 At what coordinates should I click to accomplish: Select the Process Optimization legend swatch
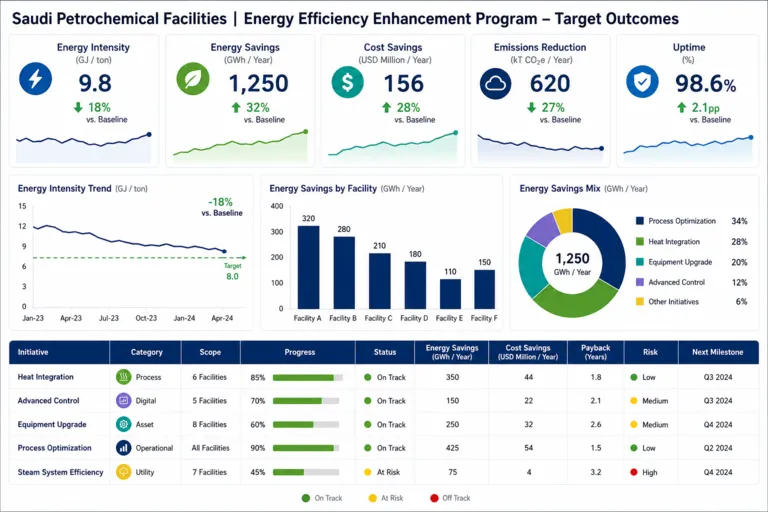tap(640, 221)
